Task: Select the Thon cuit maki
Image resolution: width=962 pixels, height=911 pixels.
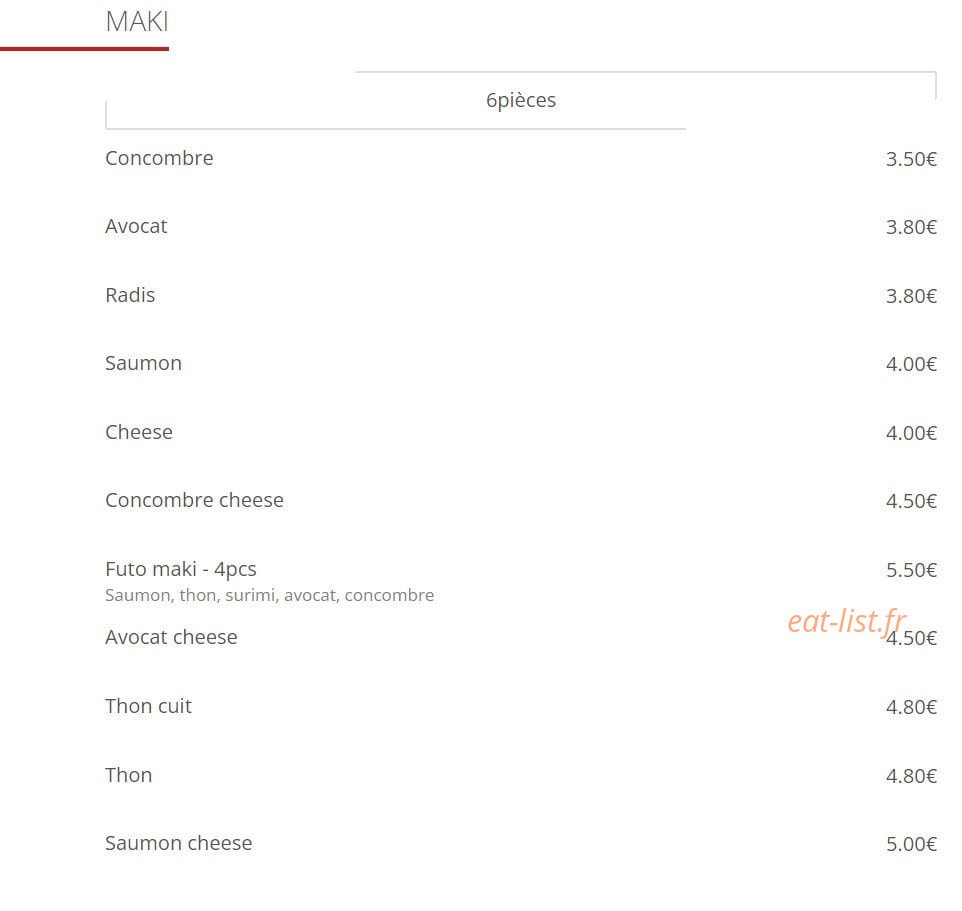Action: (x=148, y=706)
